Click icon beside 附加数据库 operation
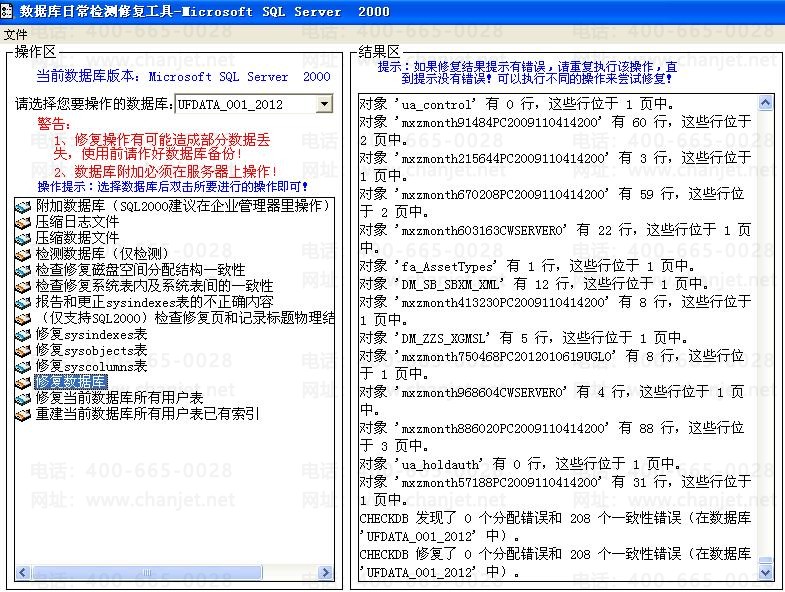This screenshot has width=785, height=592. 23,206
